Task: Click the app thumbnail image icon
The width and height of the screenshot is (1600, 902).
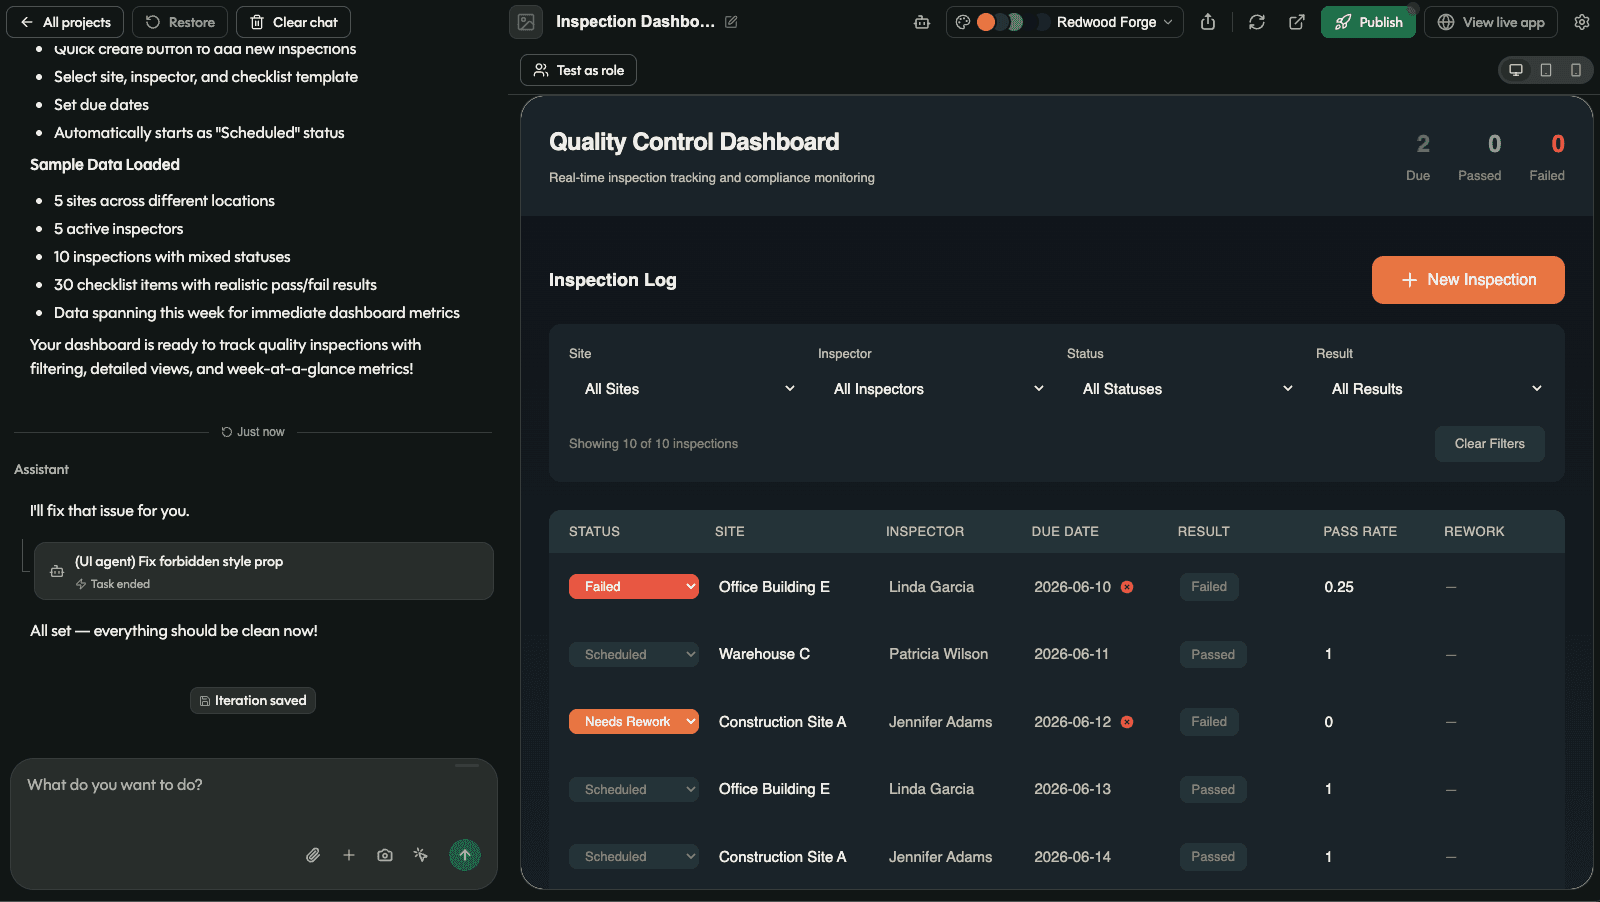Action: pyautogui.click(x=526, y=22)
